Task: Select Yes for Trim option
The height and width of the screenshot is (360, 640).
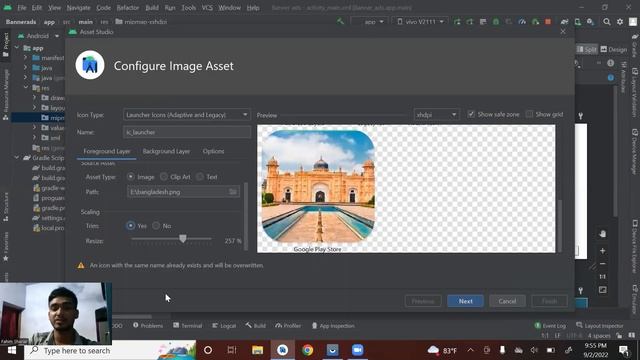Action: coord(131,225)
